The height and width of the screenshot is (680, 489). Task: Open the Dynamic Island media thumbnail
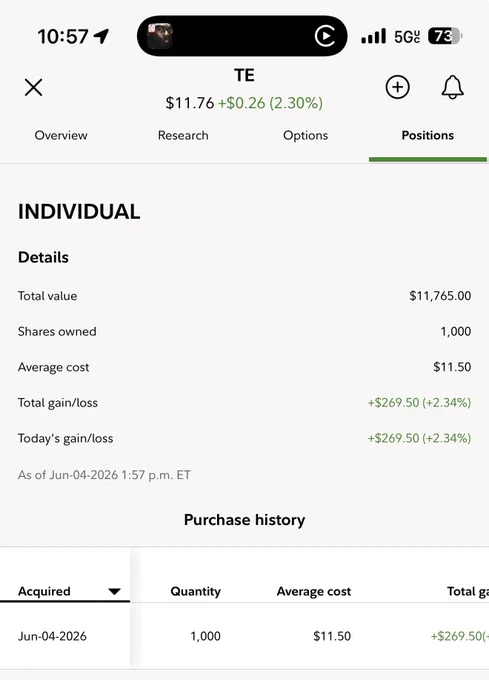[x=160, y=36]
